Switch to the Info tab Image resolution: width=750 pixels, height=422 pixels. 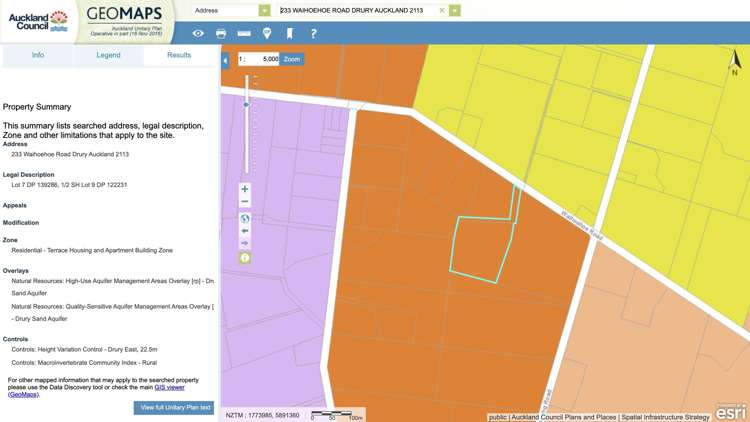pos(38,55)
